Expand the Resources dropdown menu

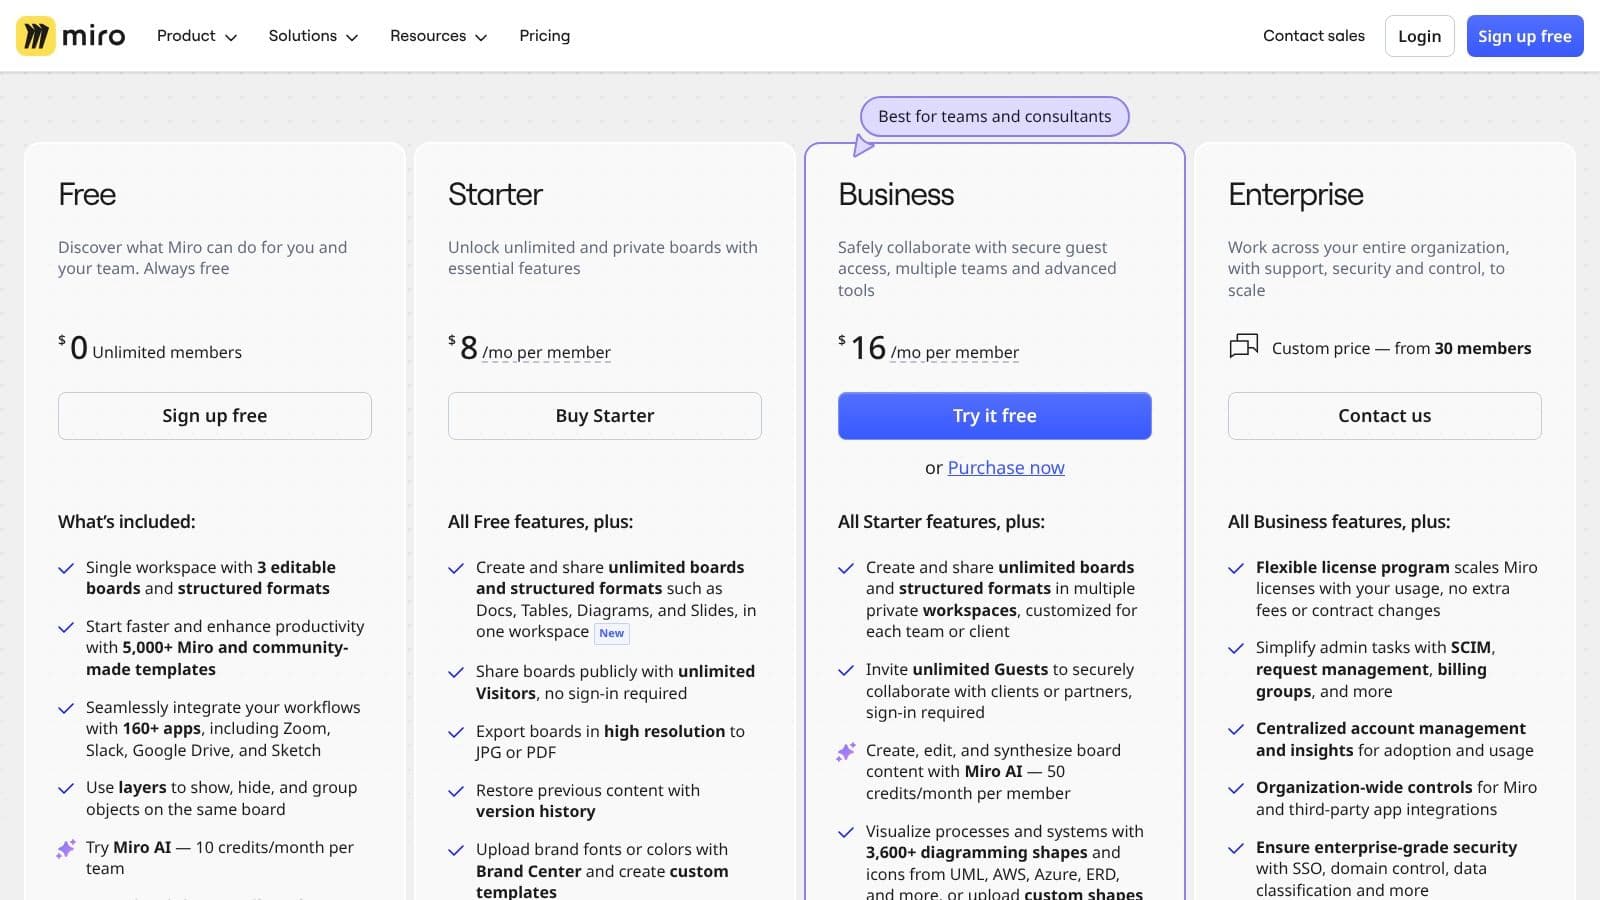438,36
